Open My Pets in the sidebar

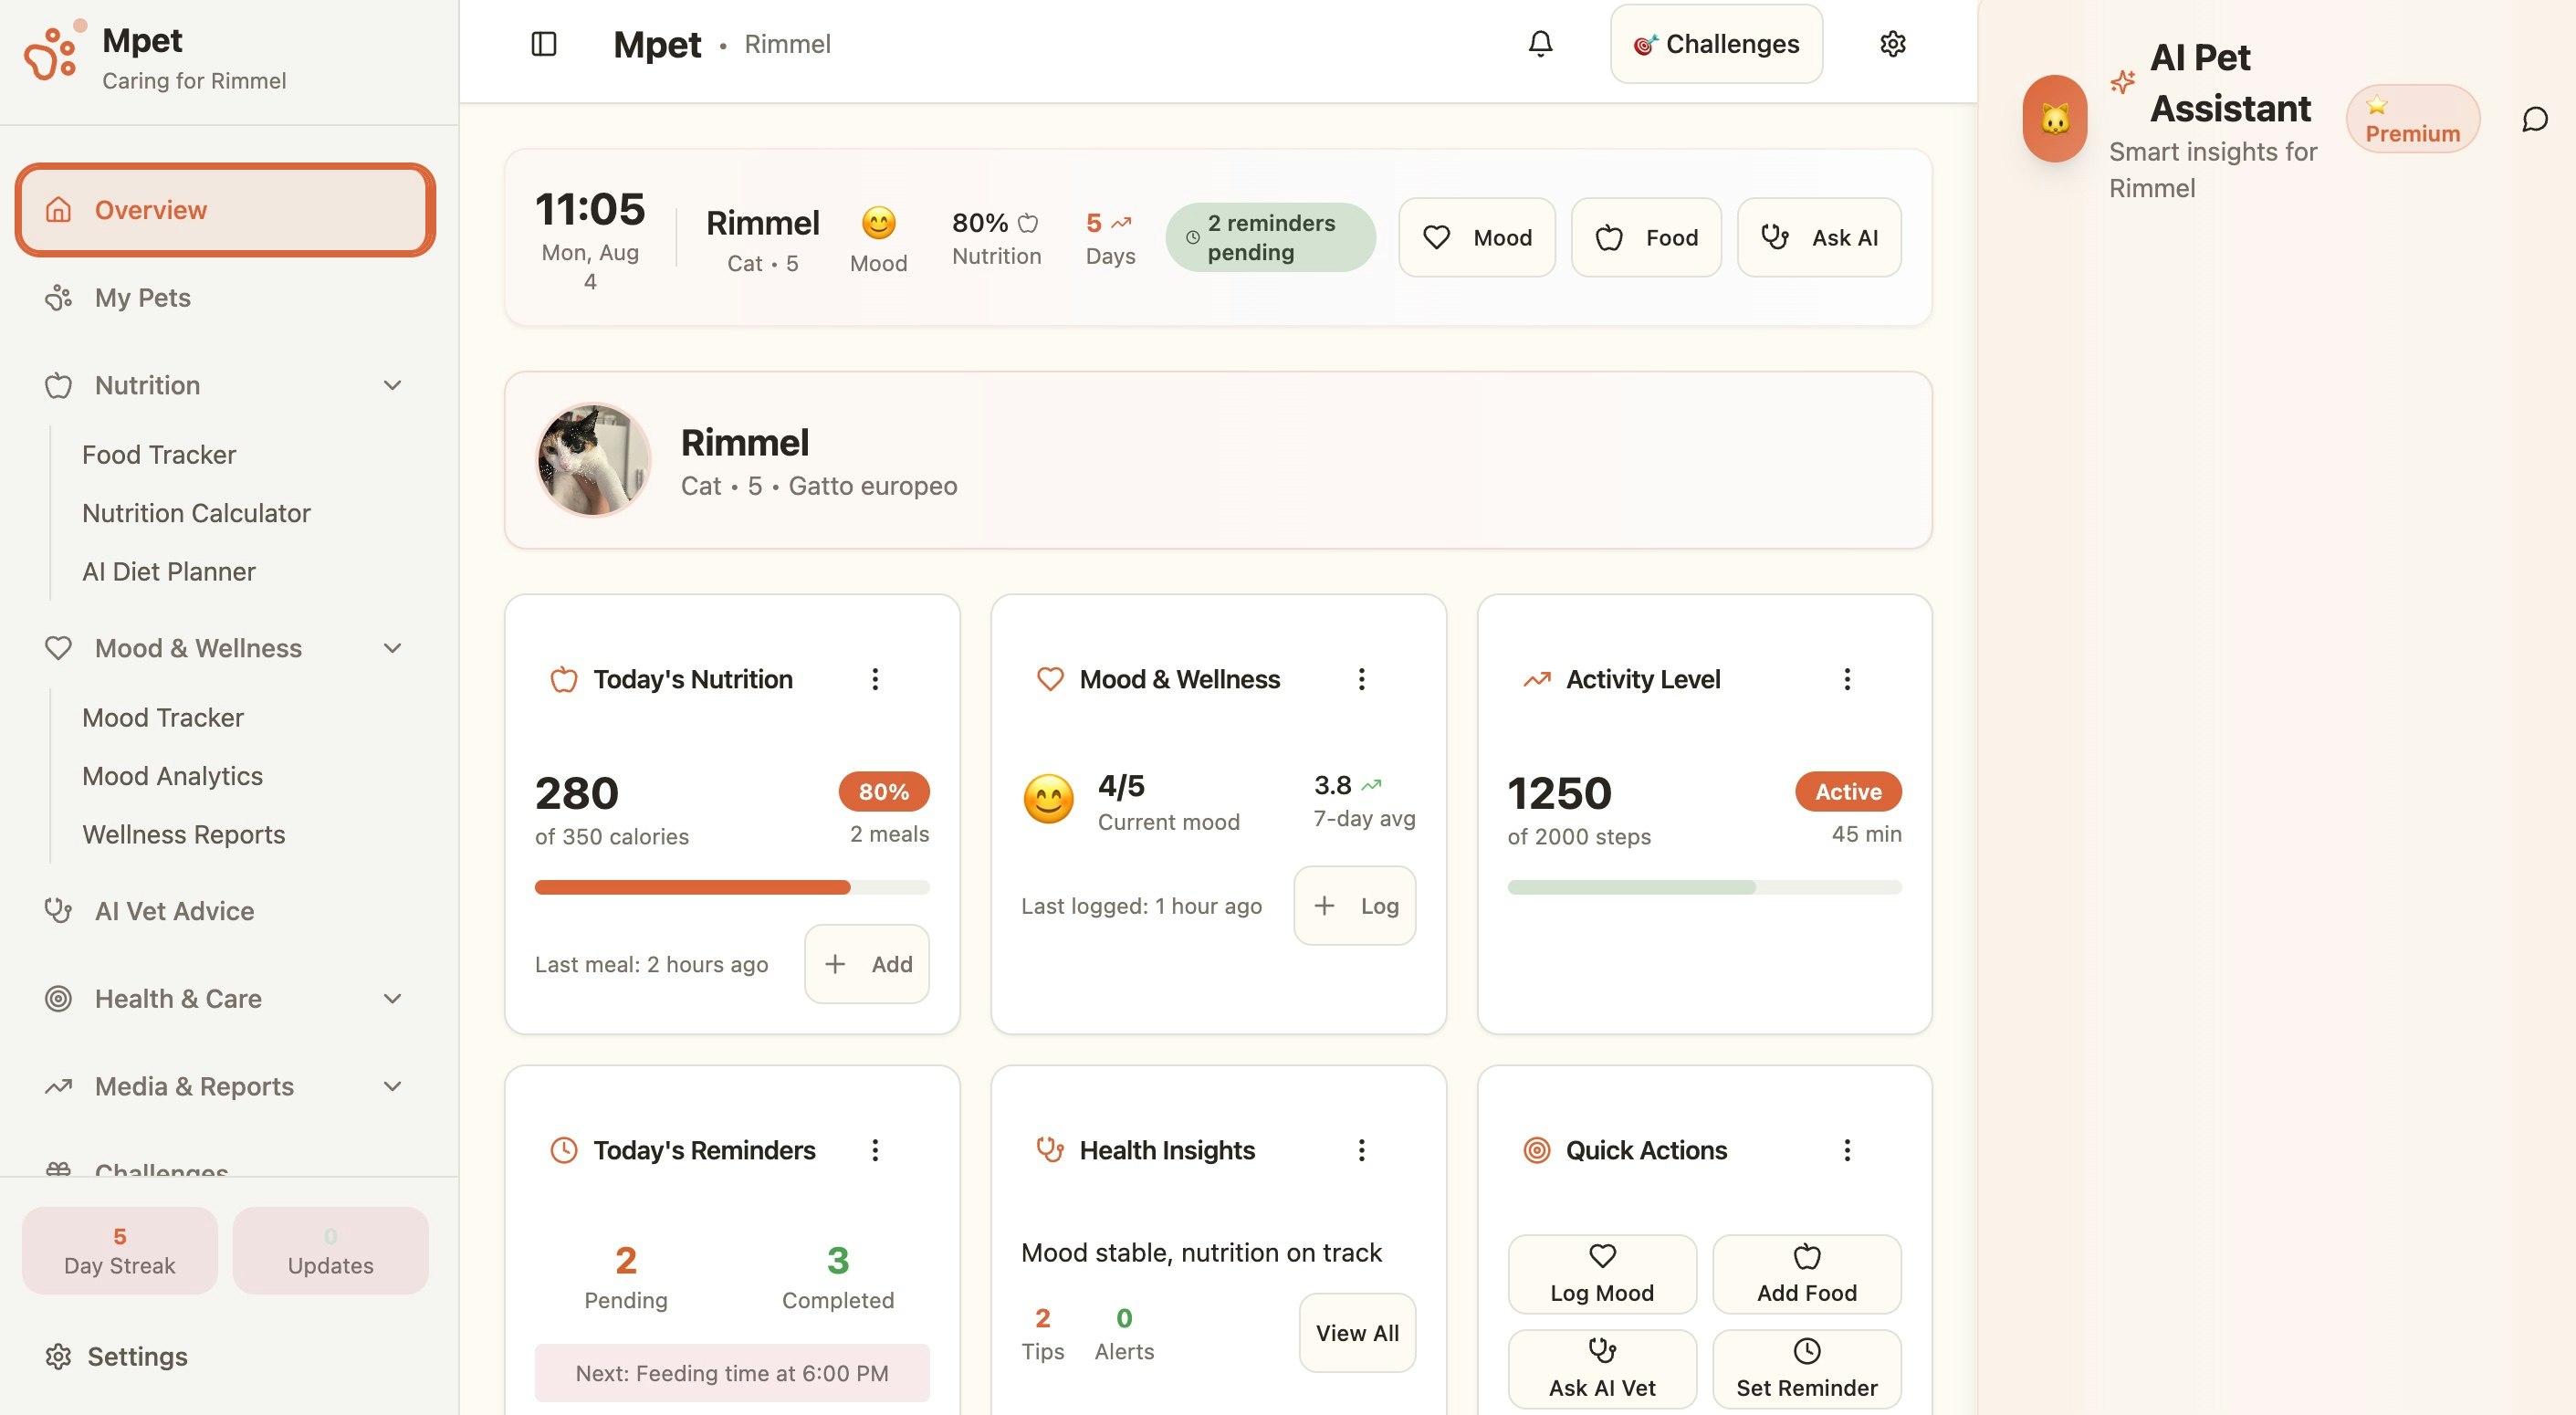[225, 297]
